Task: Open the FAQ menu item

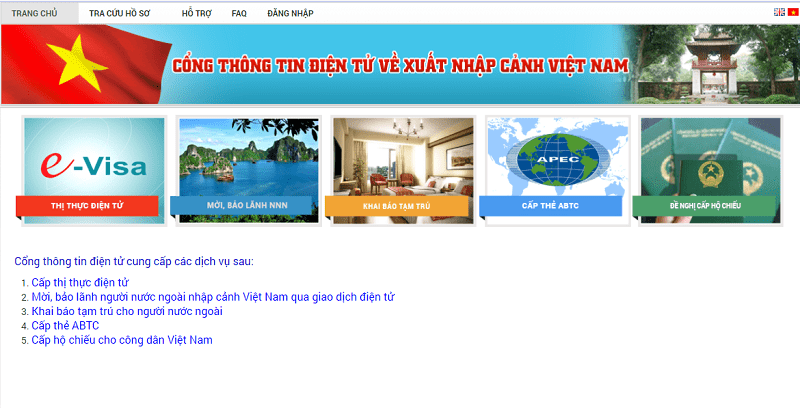Action: coord(239,13)
